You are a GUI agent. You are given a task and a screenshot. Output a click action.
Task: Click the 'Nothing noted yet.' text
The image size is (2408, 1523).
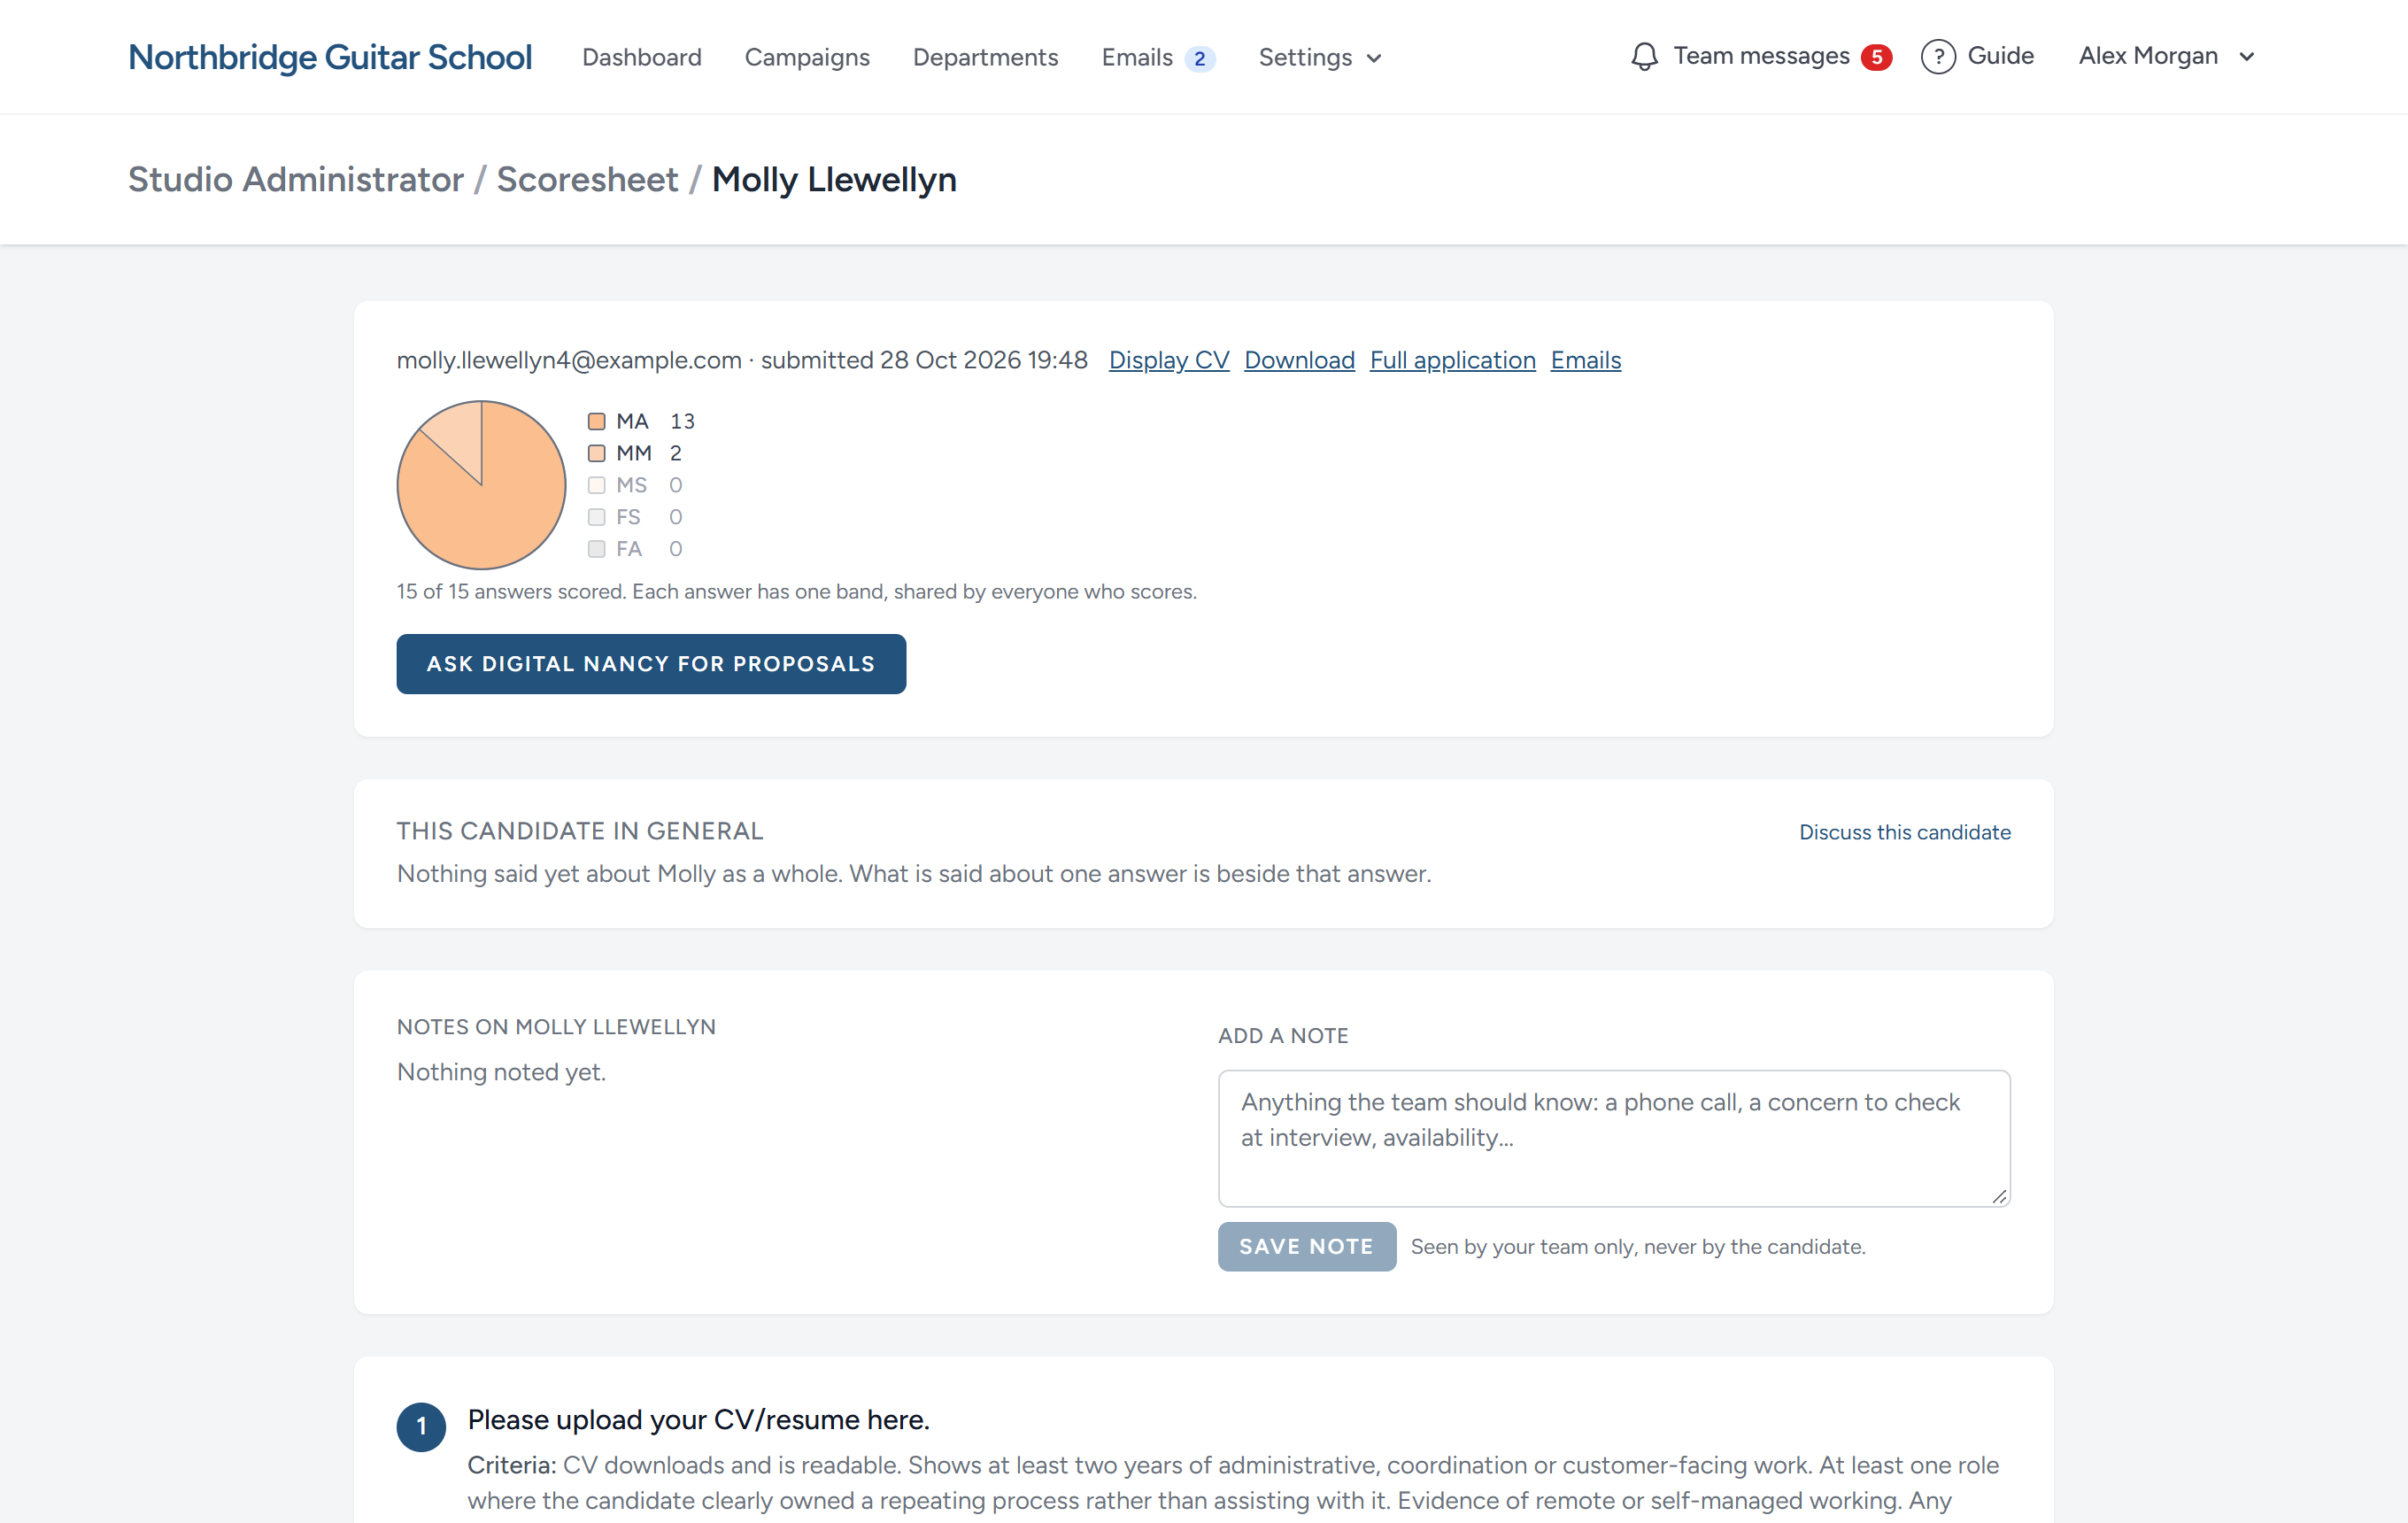pyautogui.click(x=501, y=1072)
